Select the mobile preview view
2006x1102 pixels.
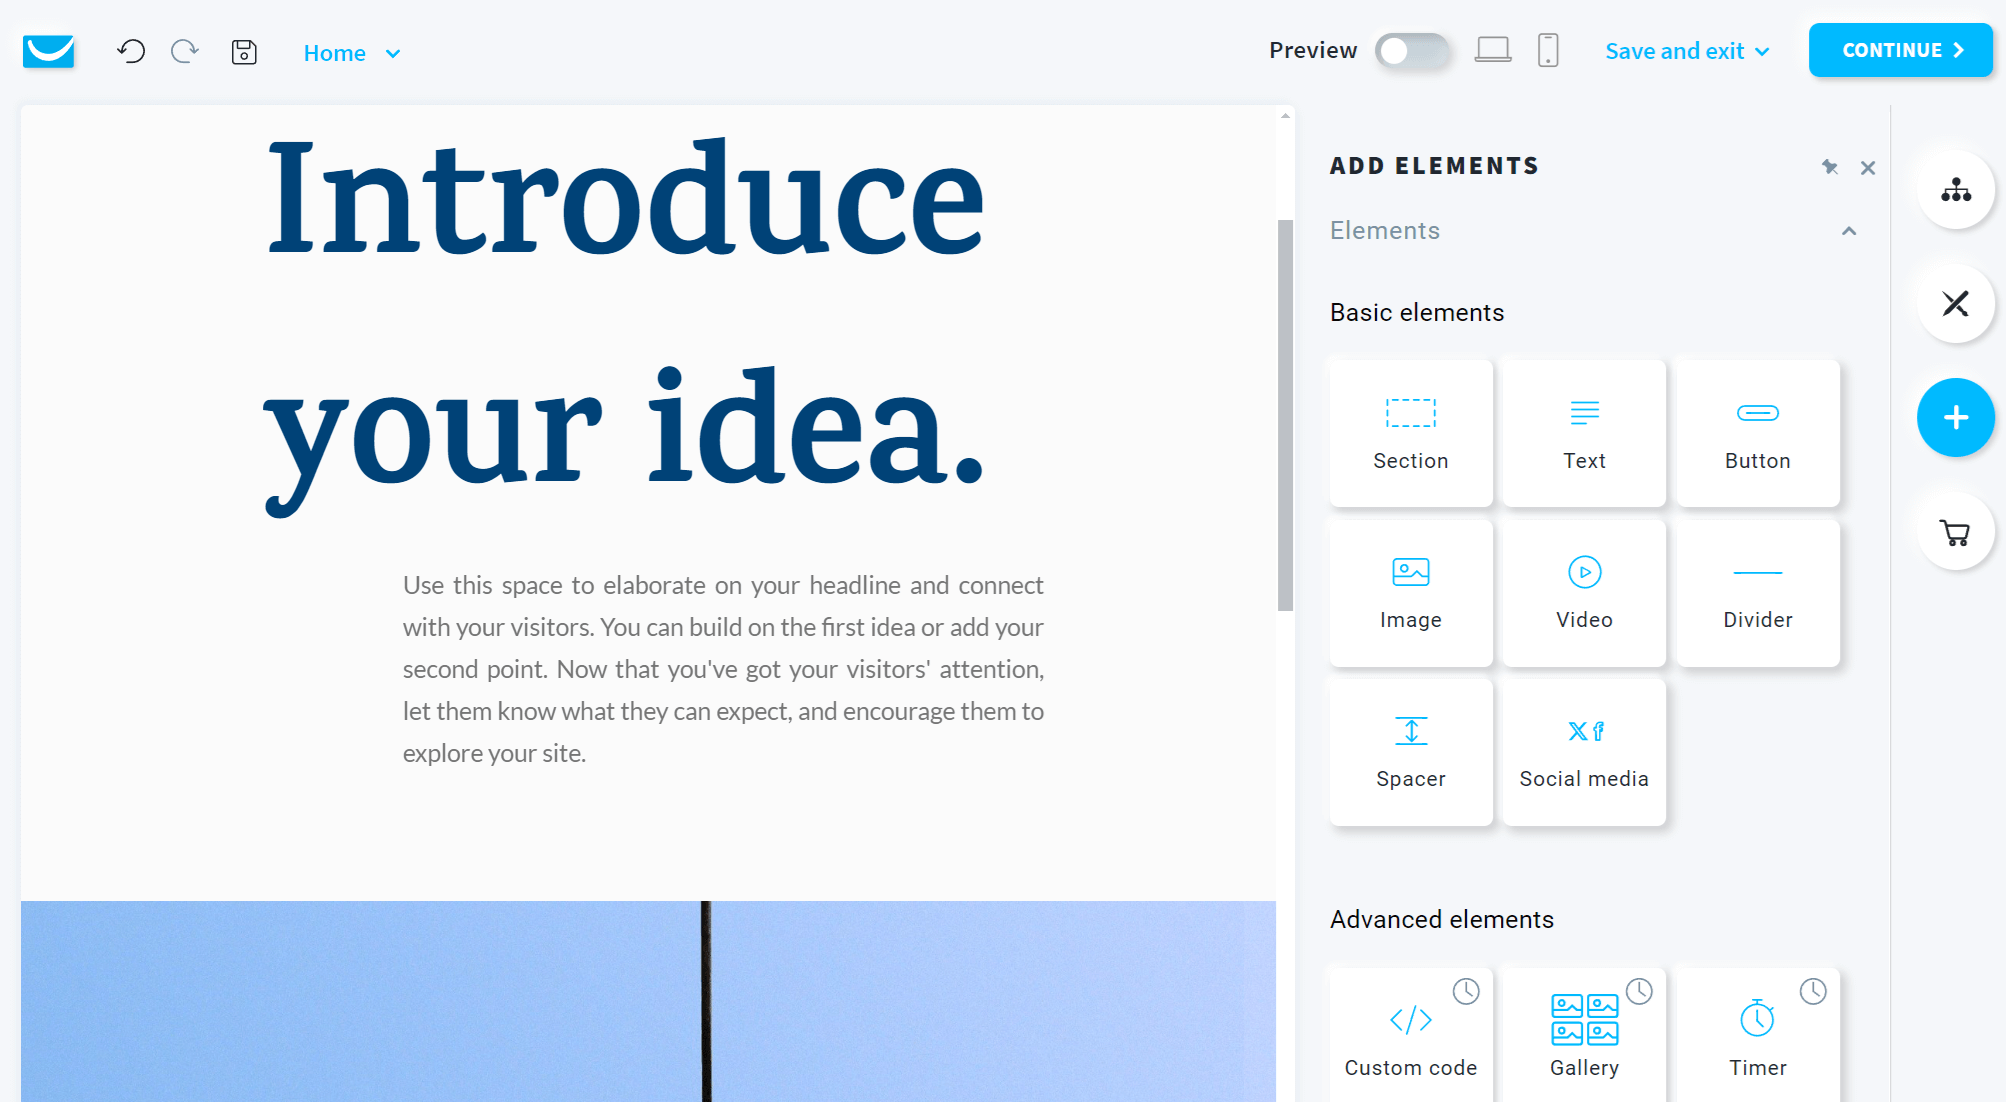pos(1548,52)
